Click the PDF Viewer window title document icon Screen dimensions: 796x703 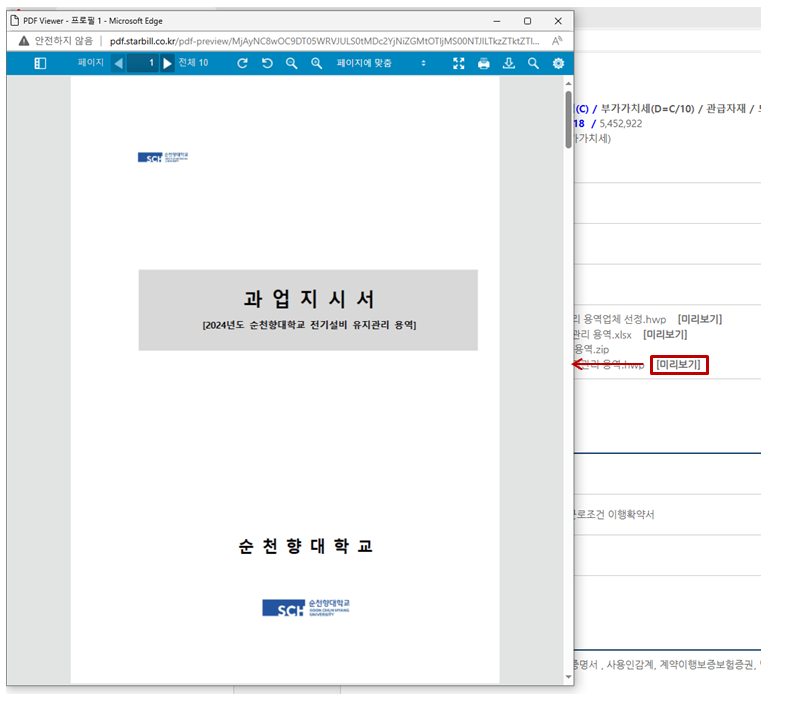pos(15,21)
